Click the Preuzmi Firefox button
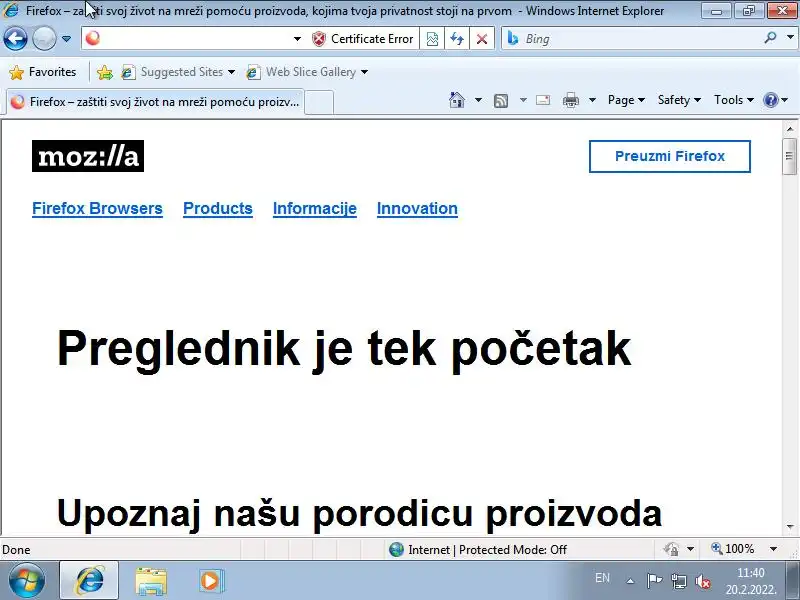 click(x=669, y=156)
